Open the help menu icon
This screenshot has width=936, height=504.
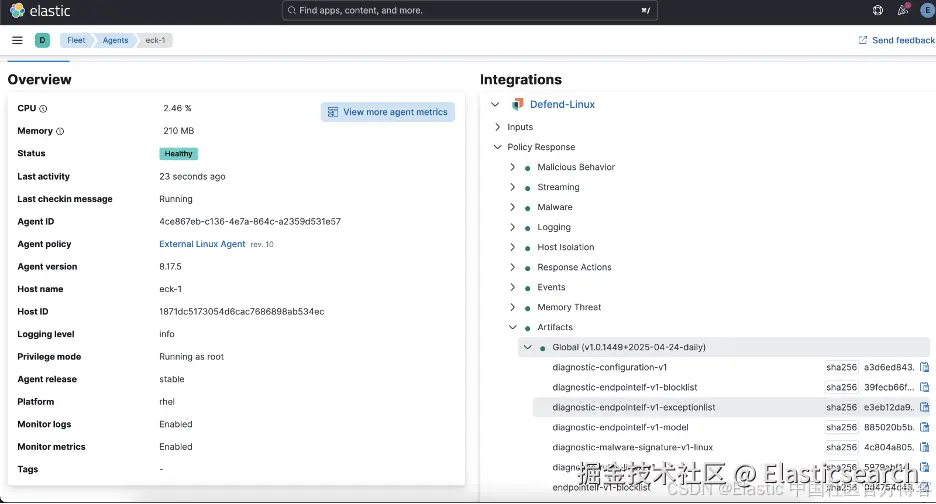878,10
